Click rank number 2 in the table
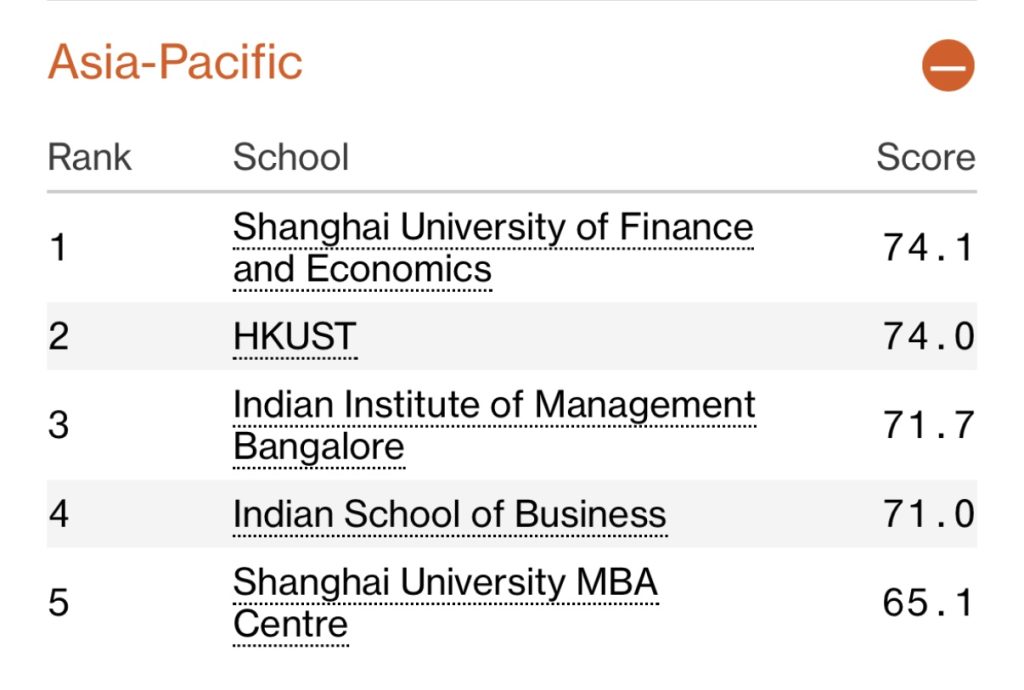 click(59, 337)
